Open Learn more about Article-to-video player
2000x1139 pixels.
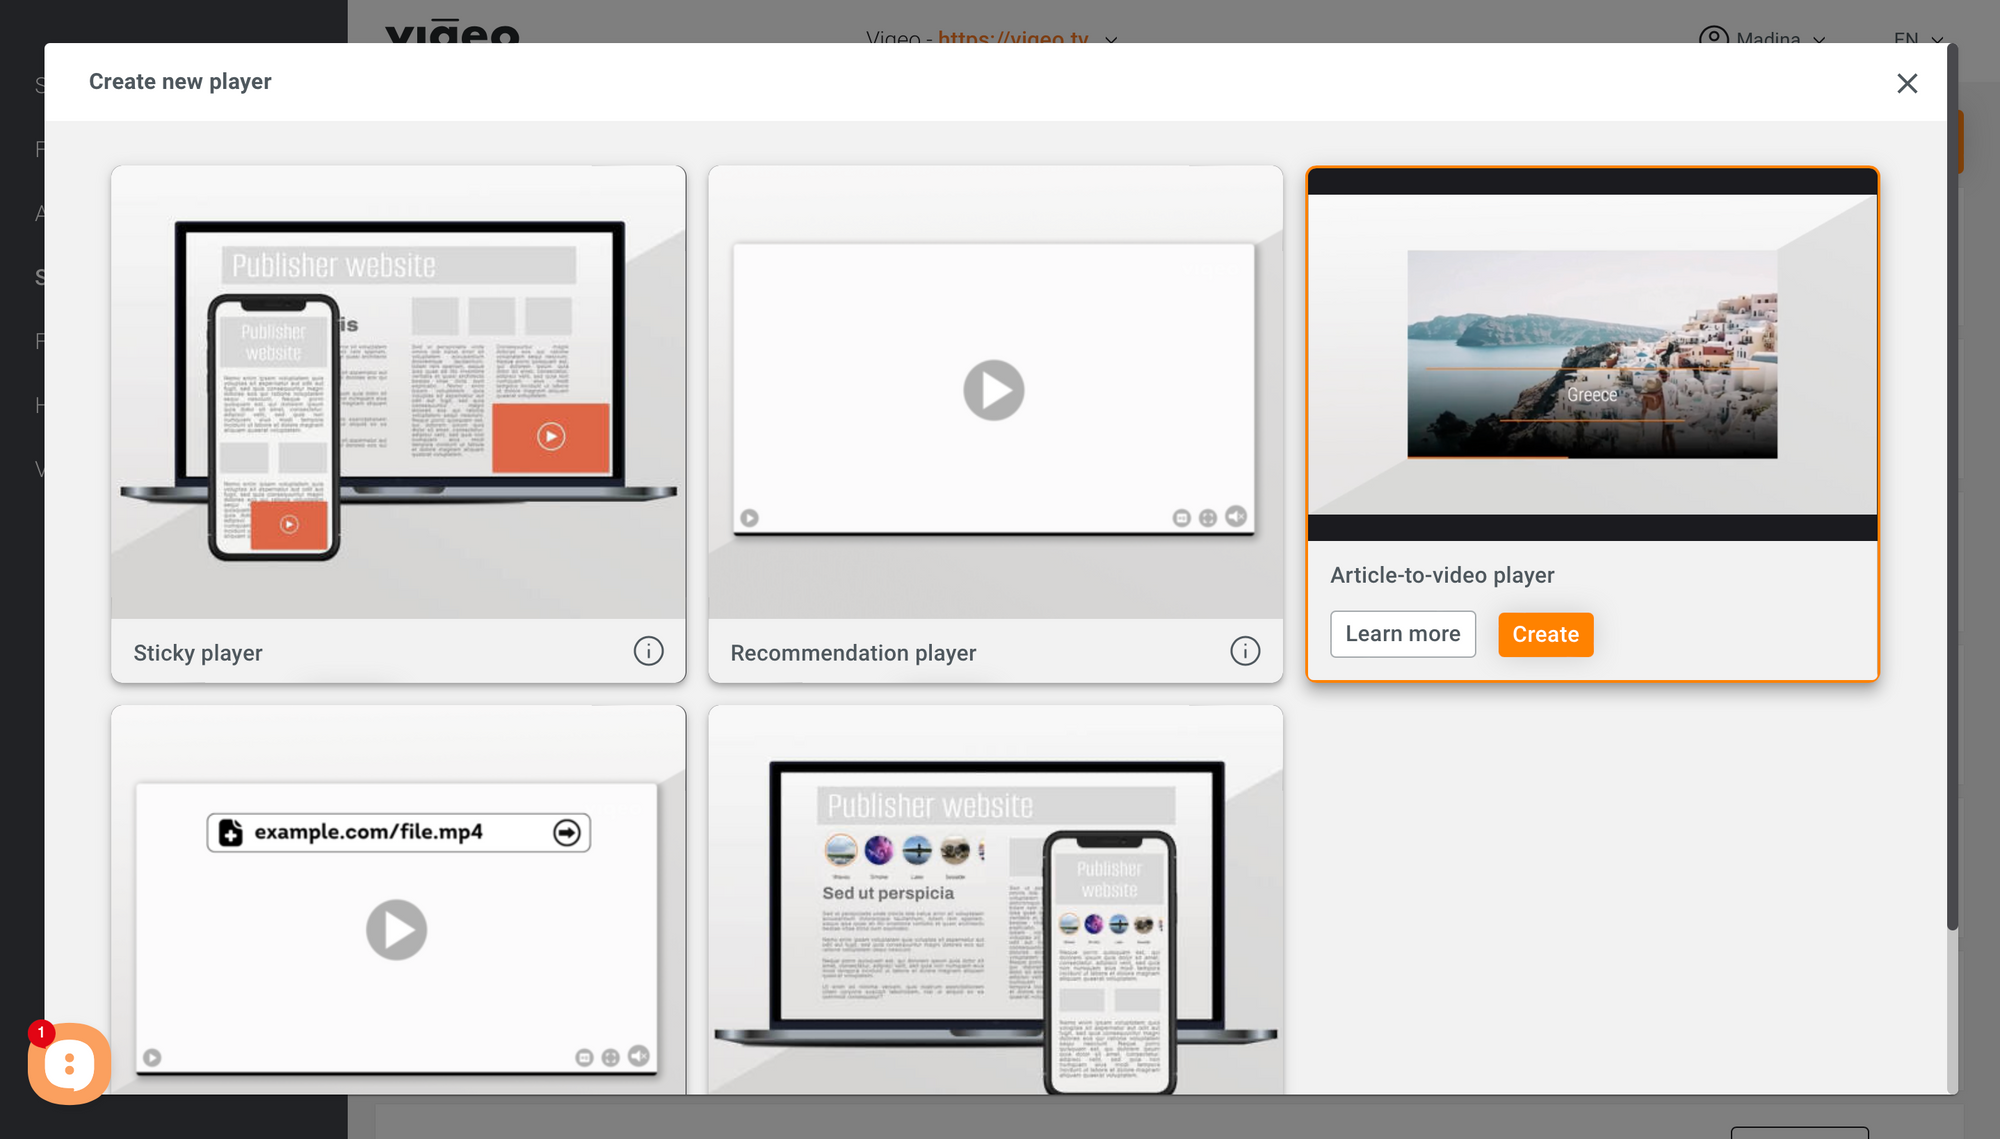pos(1402,634)
